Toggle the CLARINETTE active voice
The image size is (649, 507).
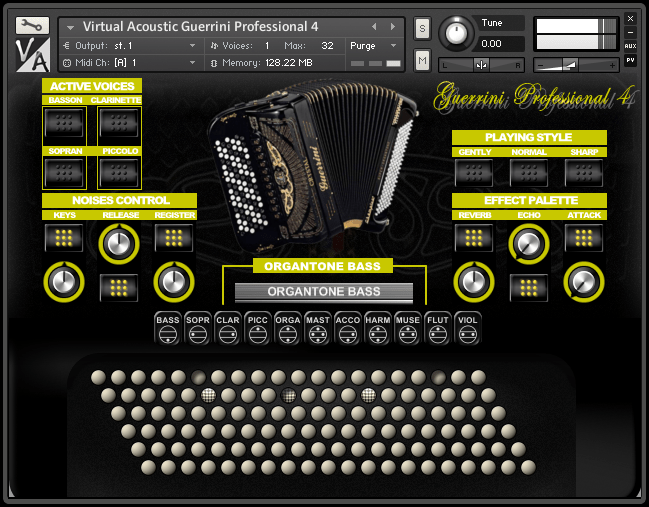tap(119, 123)
